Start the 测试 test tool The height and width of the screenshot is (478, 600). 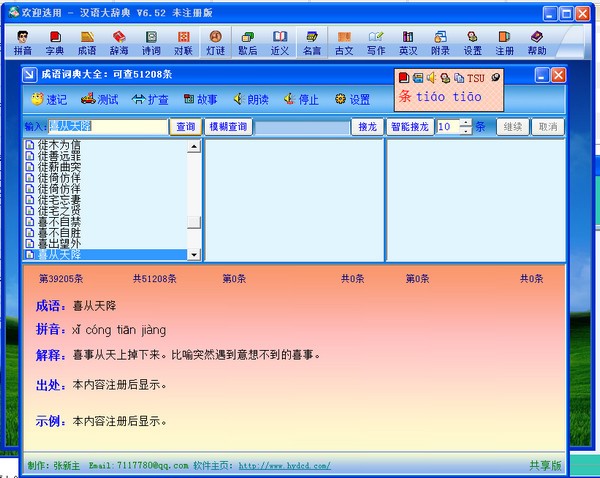[99, 100]
